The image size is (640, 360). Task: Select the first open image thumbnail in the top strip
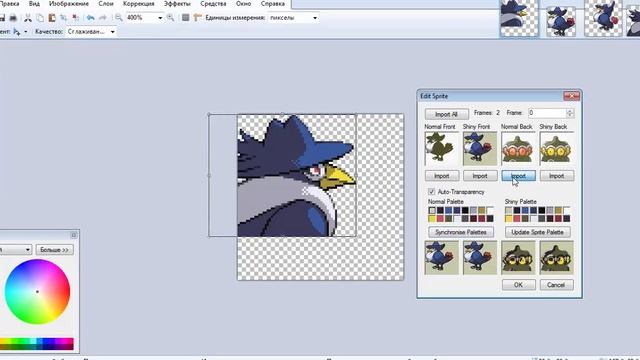(x=519, y=18)
